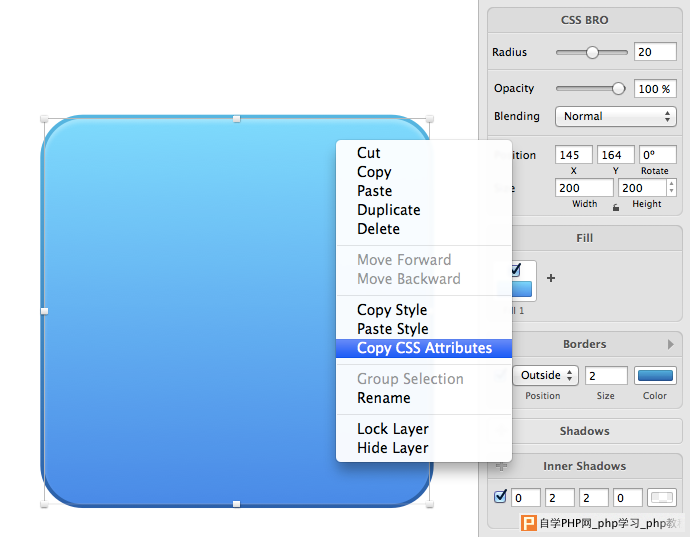Image resolution: width=690 pixels, height=537 pixels.
Task: Click the X position field
Action: click(573, 155)
